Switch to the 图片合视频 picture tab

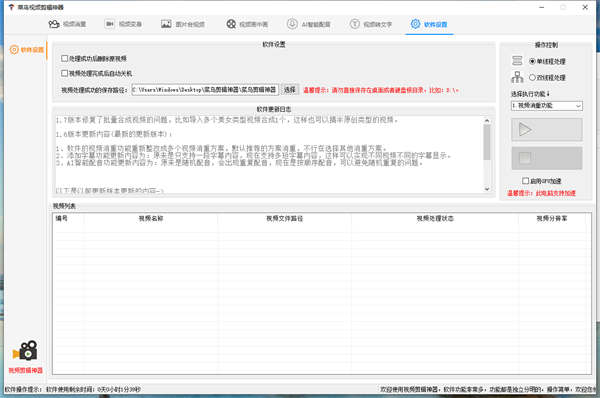pos(183,24)
